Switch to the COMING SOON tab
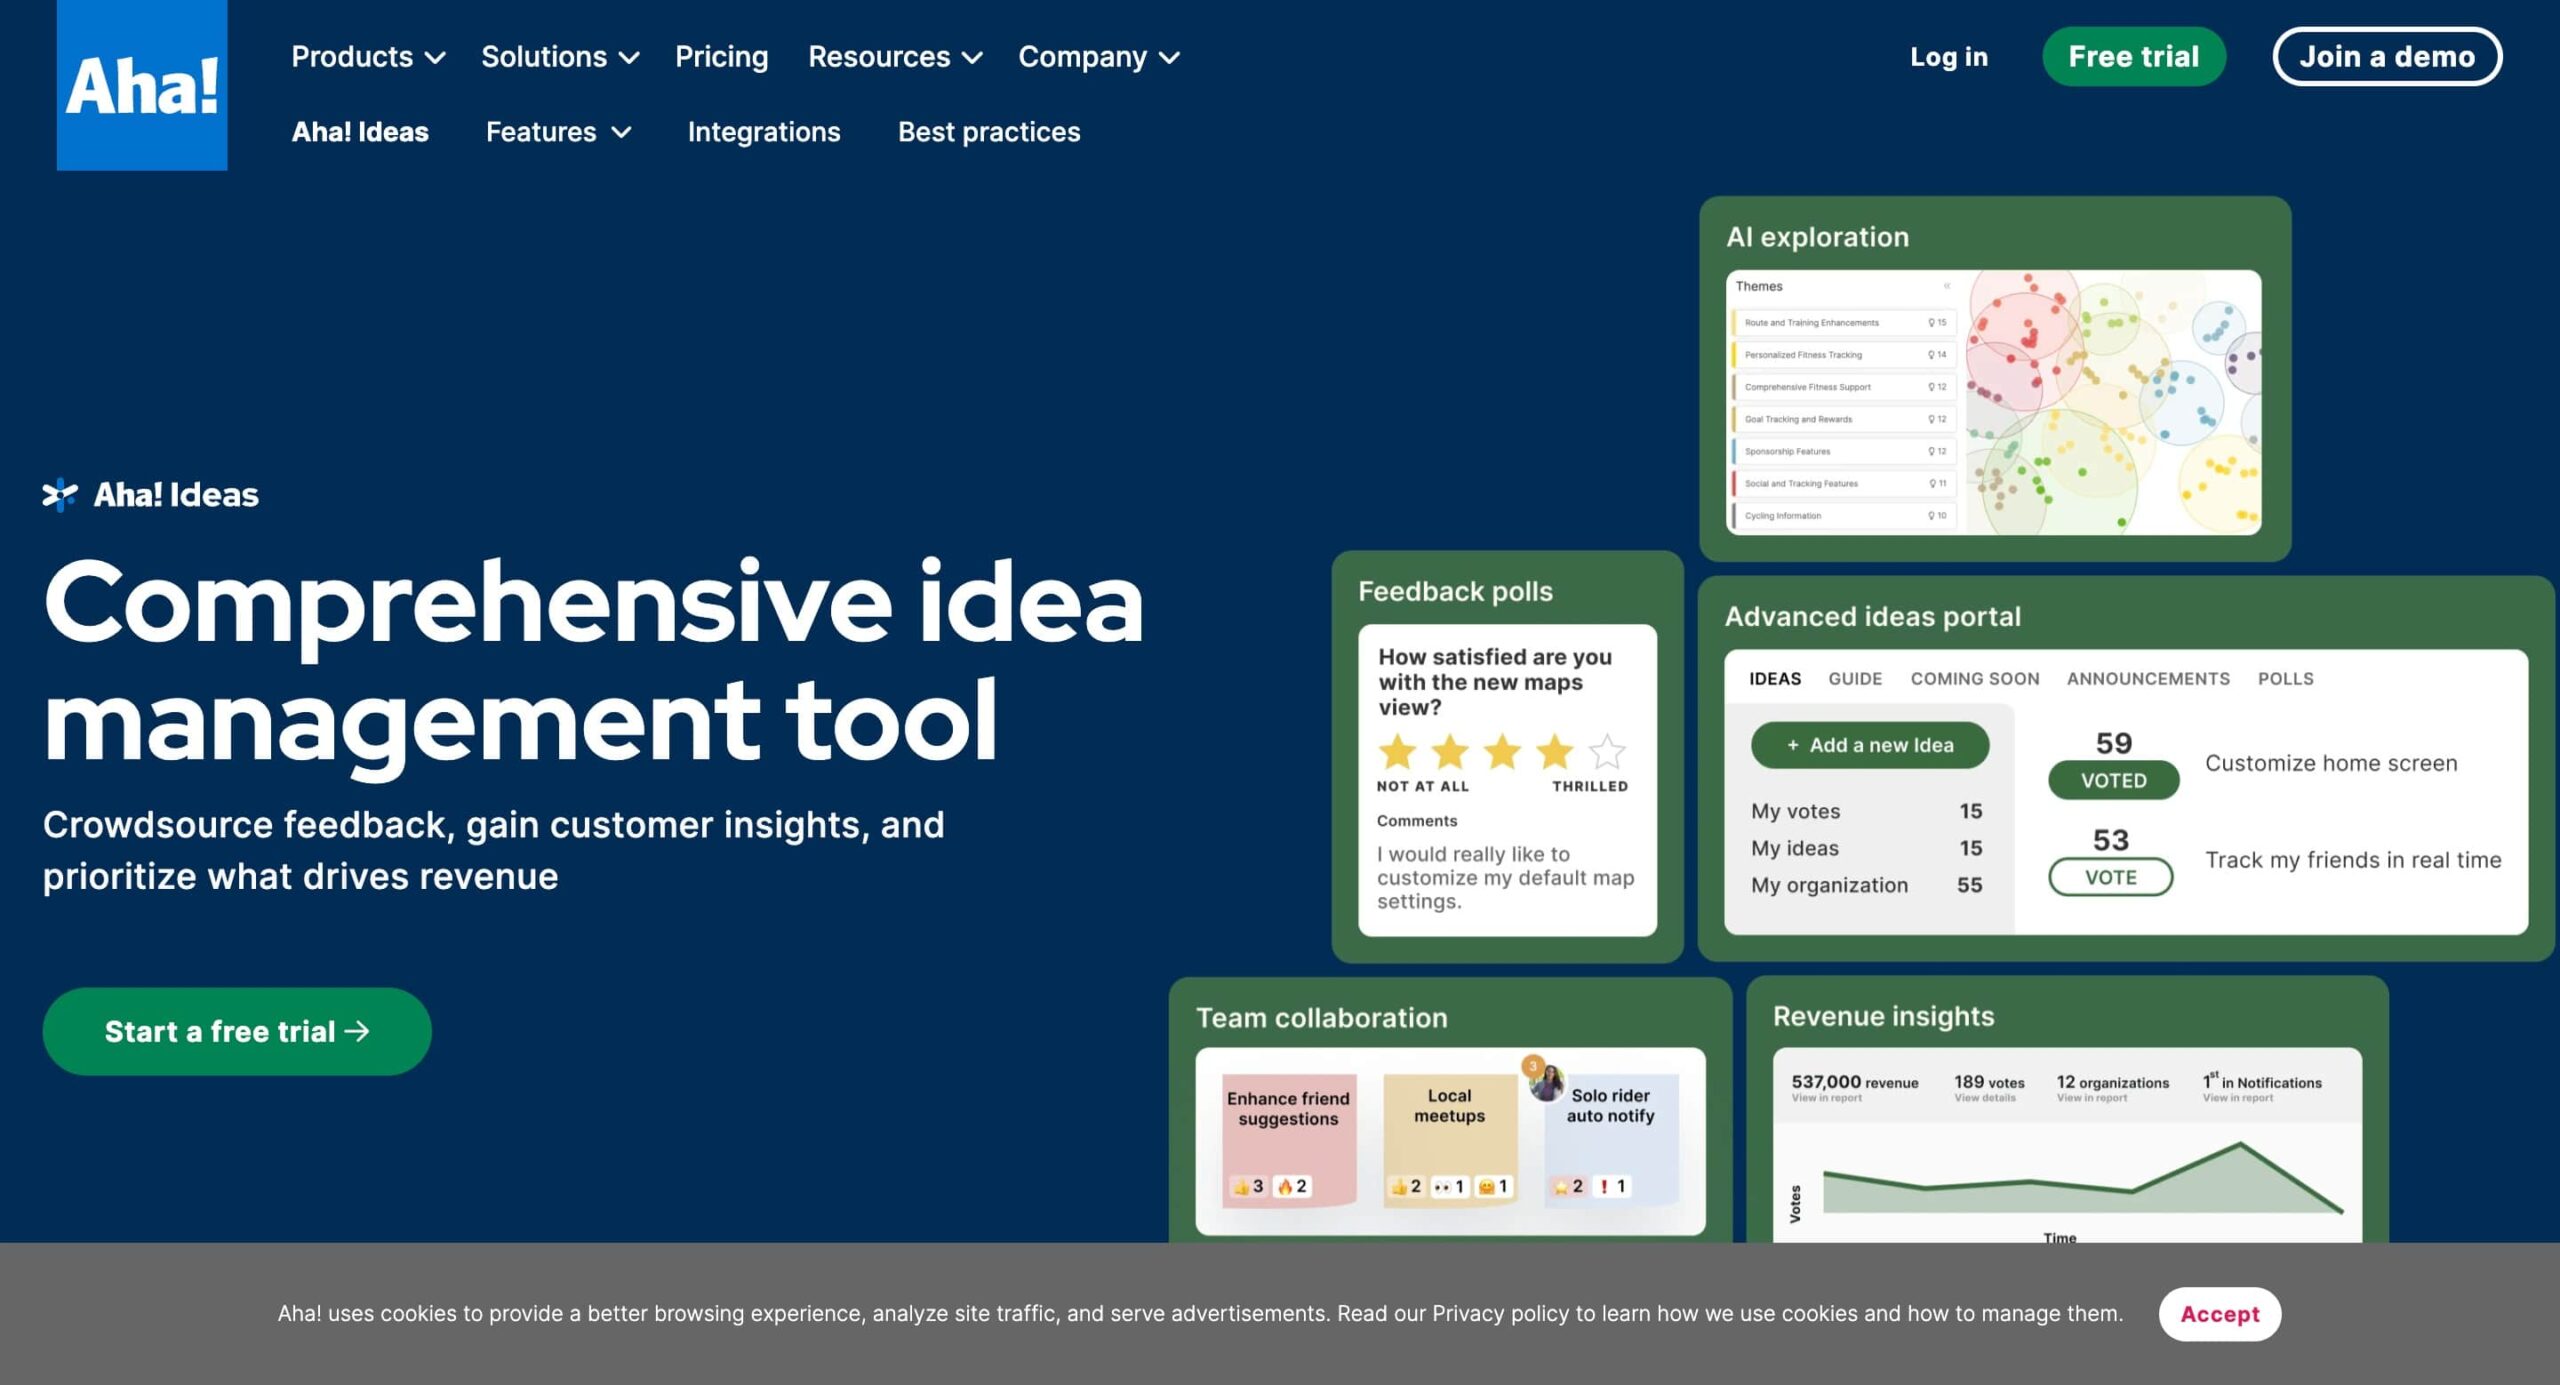 [1974, 678]
